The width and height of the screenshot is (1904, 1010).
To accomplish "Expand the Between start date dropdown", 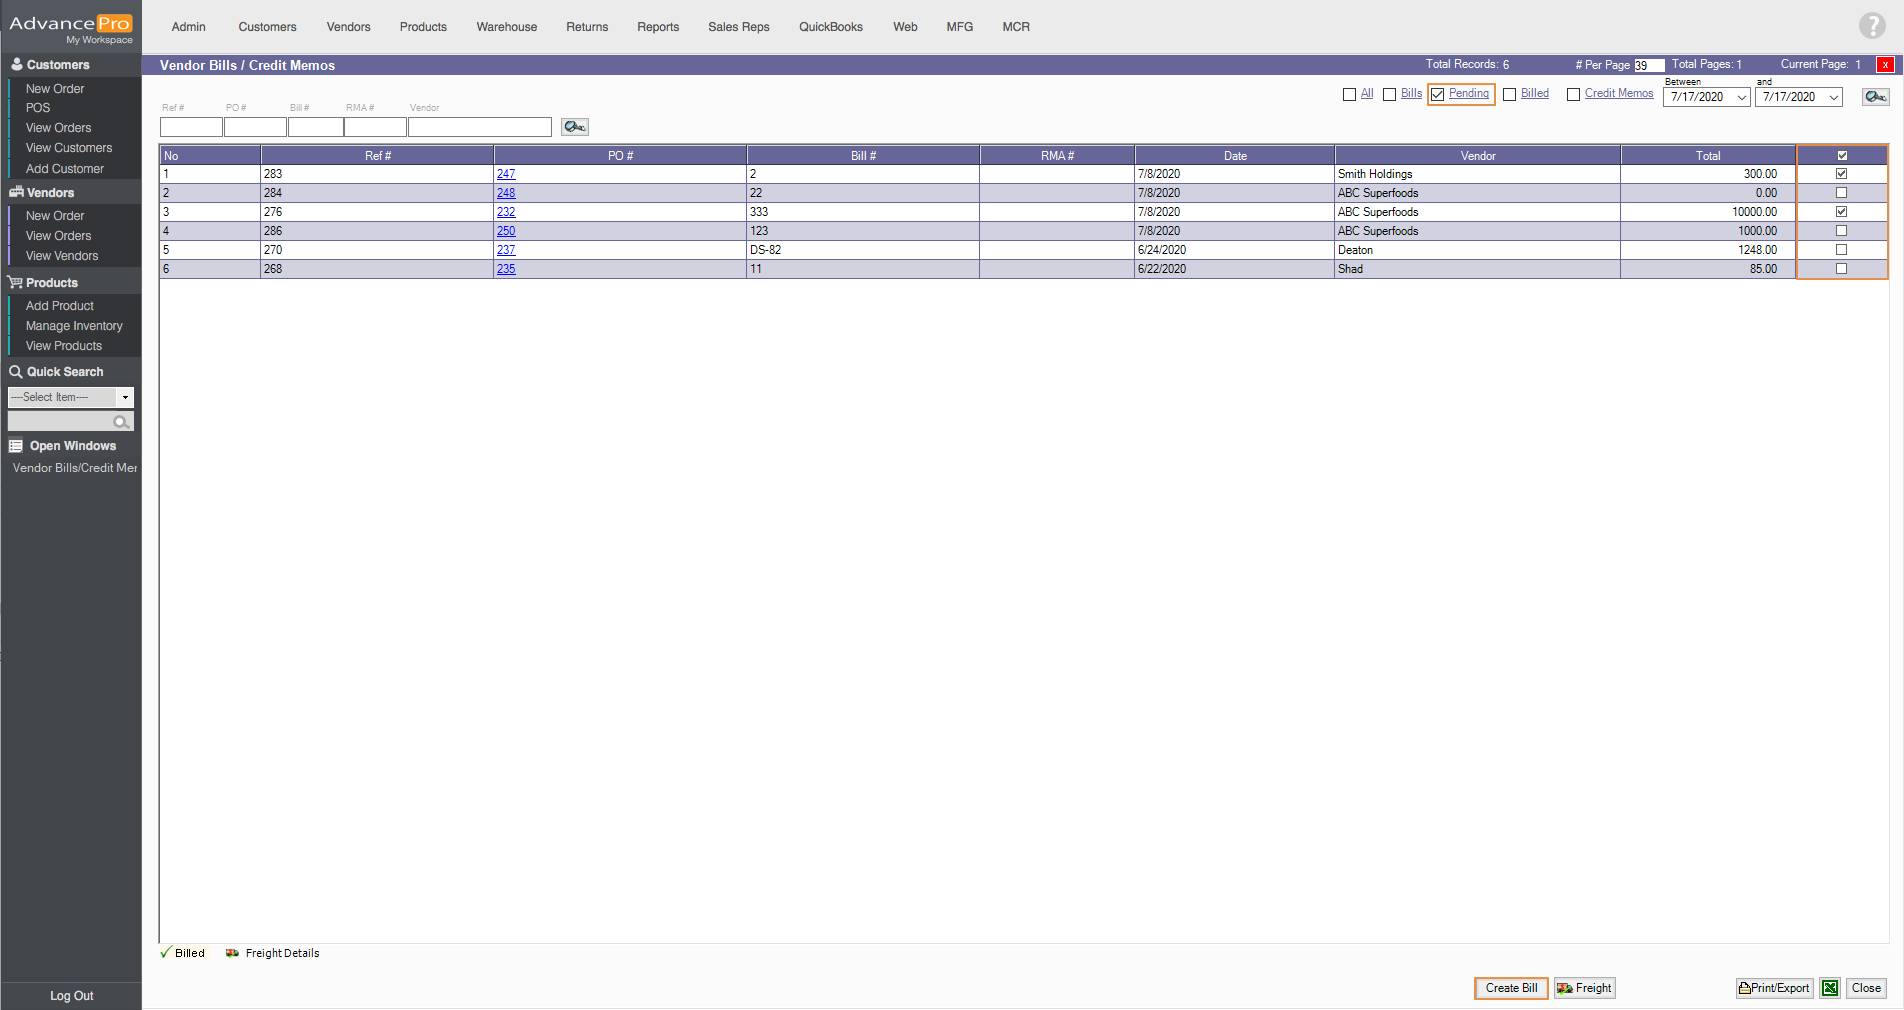I will (1741, 98).
